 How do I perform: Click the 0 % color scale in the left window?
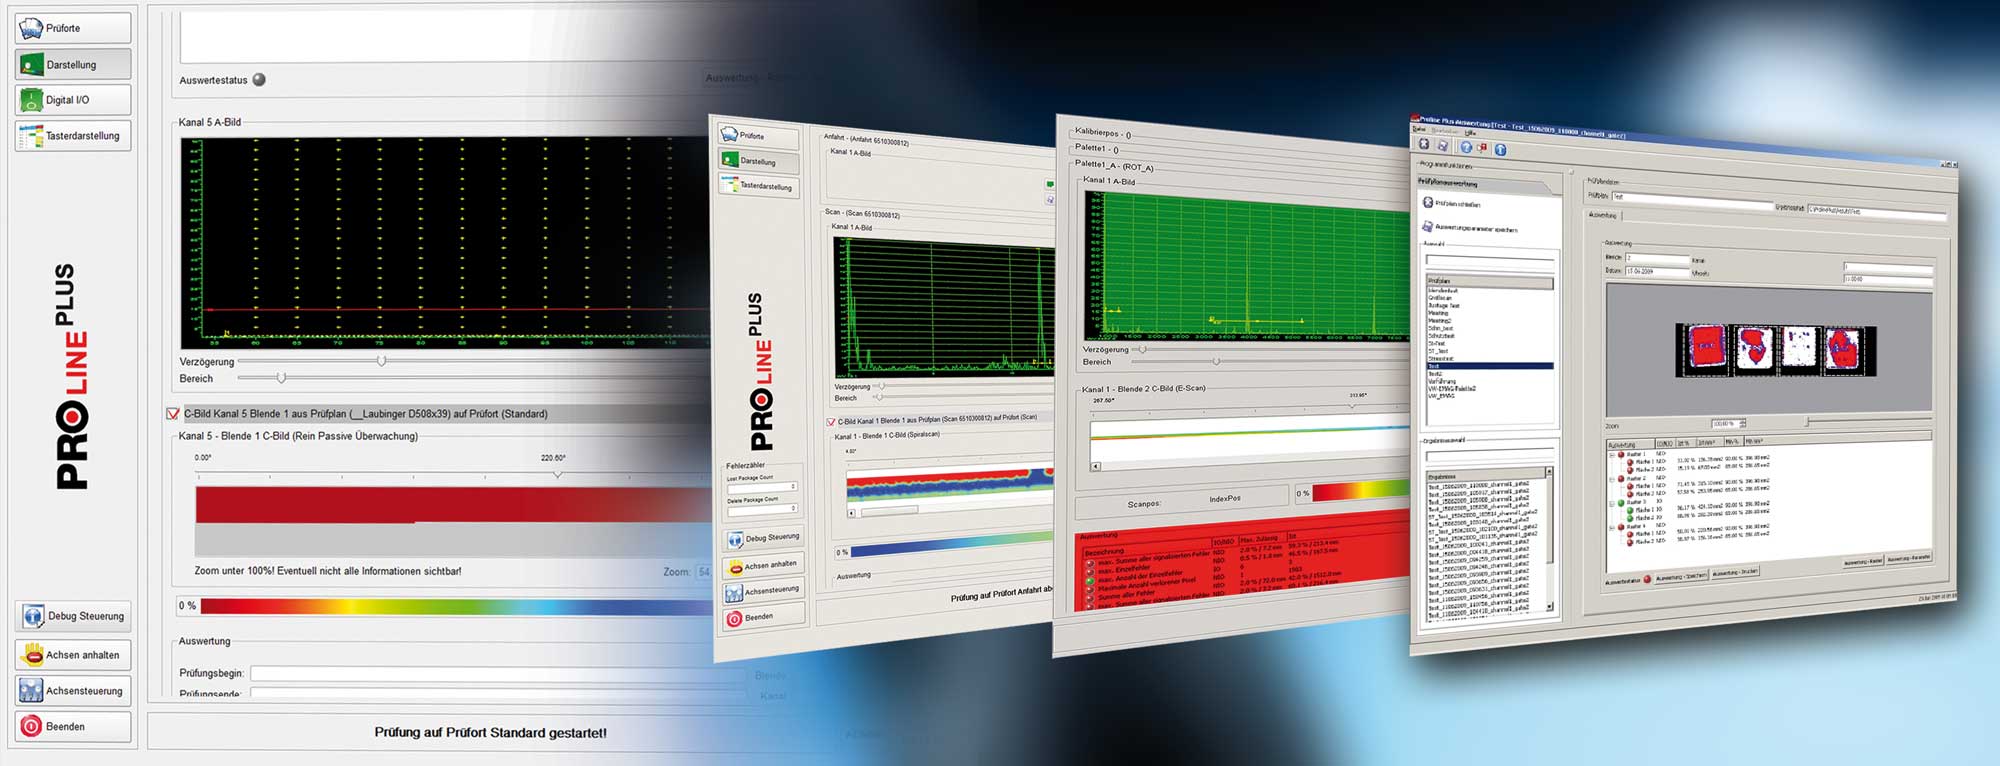tap(455, 606)
